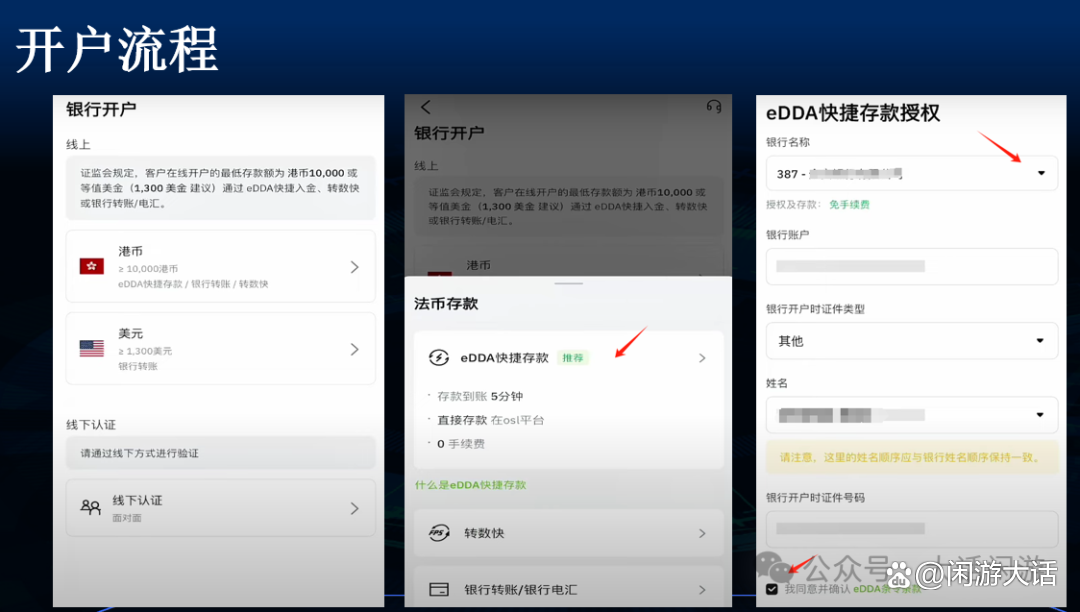
Task: Click the 推荐 tag on eDDA option
Action: point(573,358)
